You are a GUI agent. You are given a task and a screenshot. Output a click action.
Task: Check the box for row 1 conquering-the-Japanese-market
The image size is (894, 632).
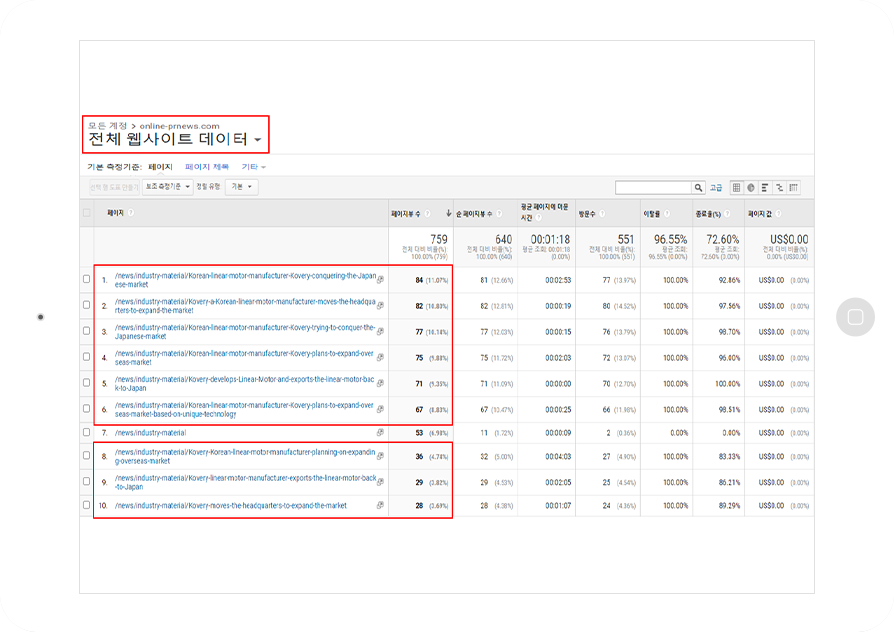click(87, 279)
